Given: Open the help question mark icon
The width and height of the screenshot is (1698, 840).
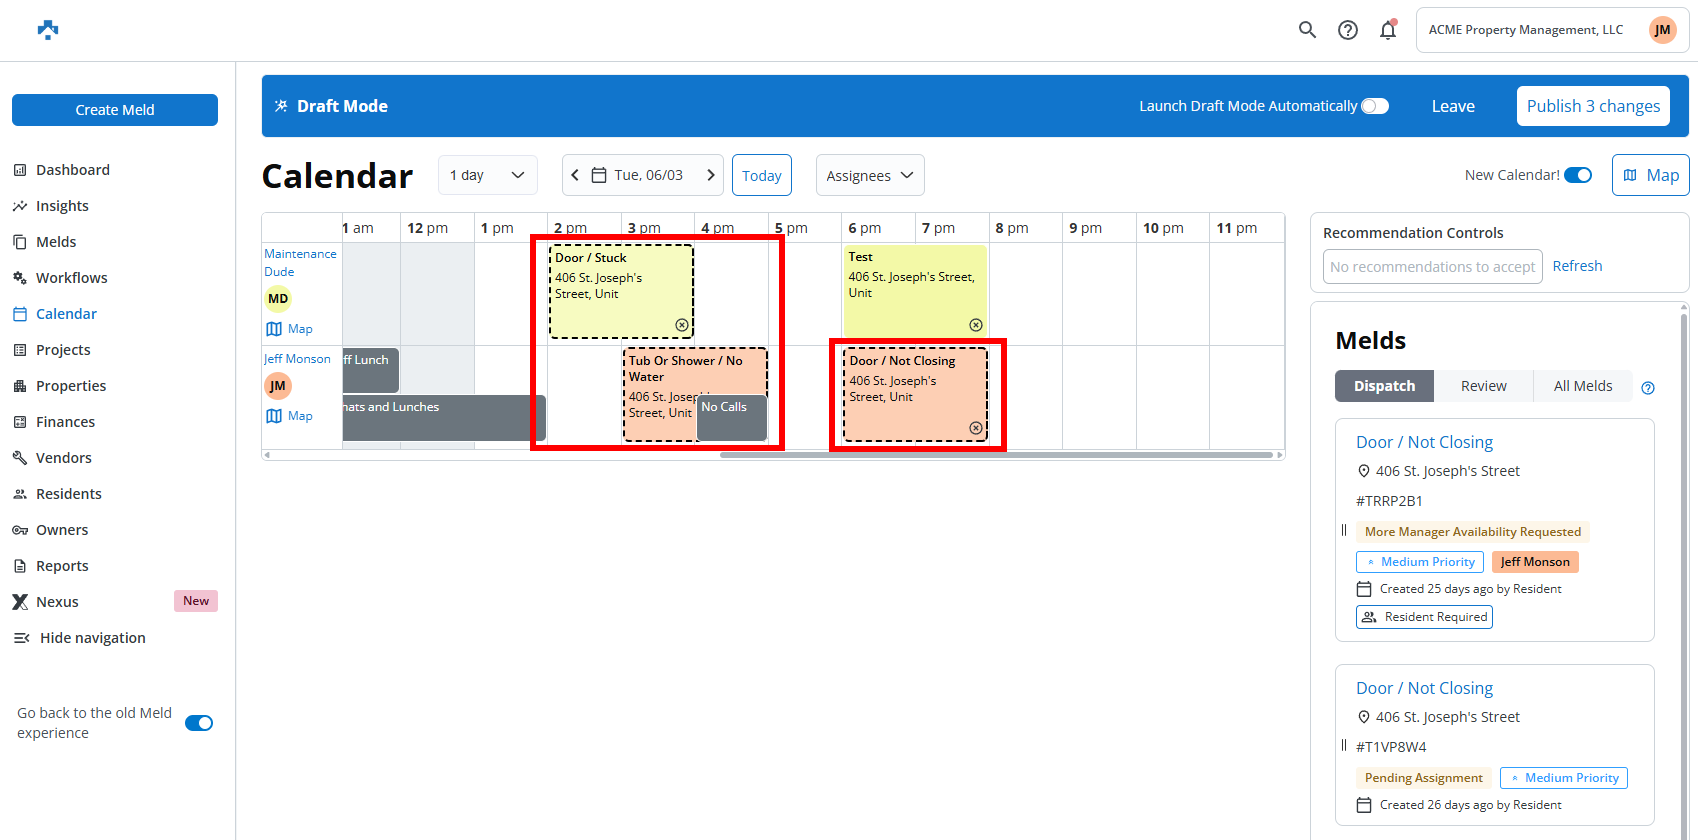Looking at the screenshot, I should pos(1348,30).
